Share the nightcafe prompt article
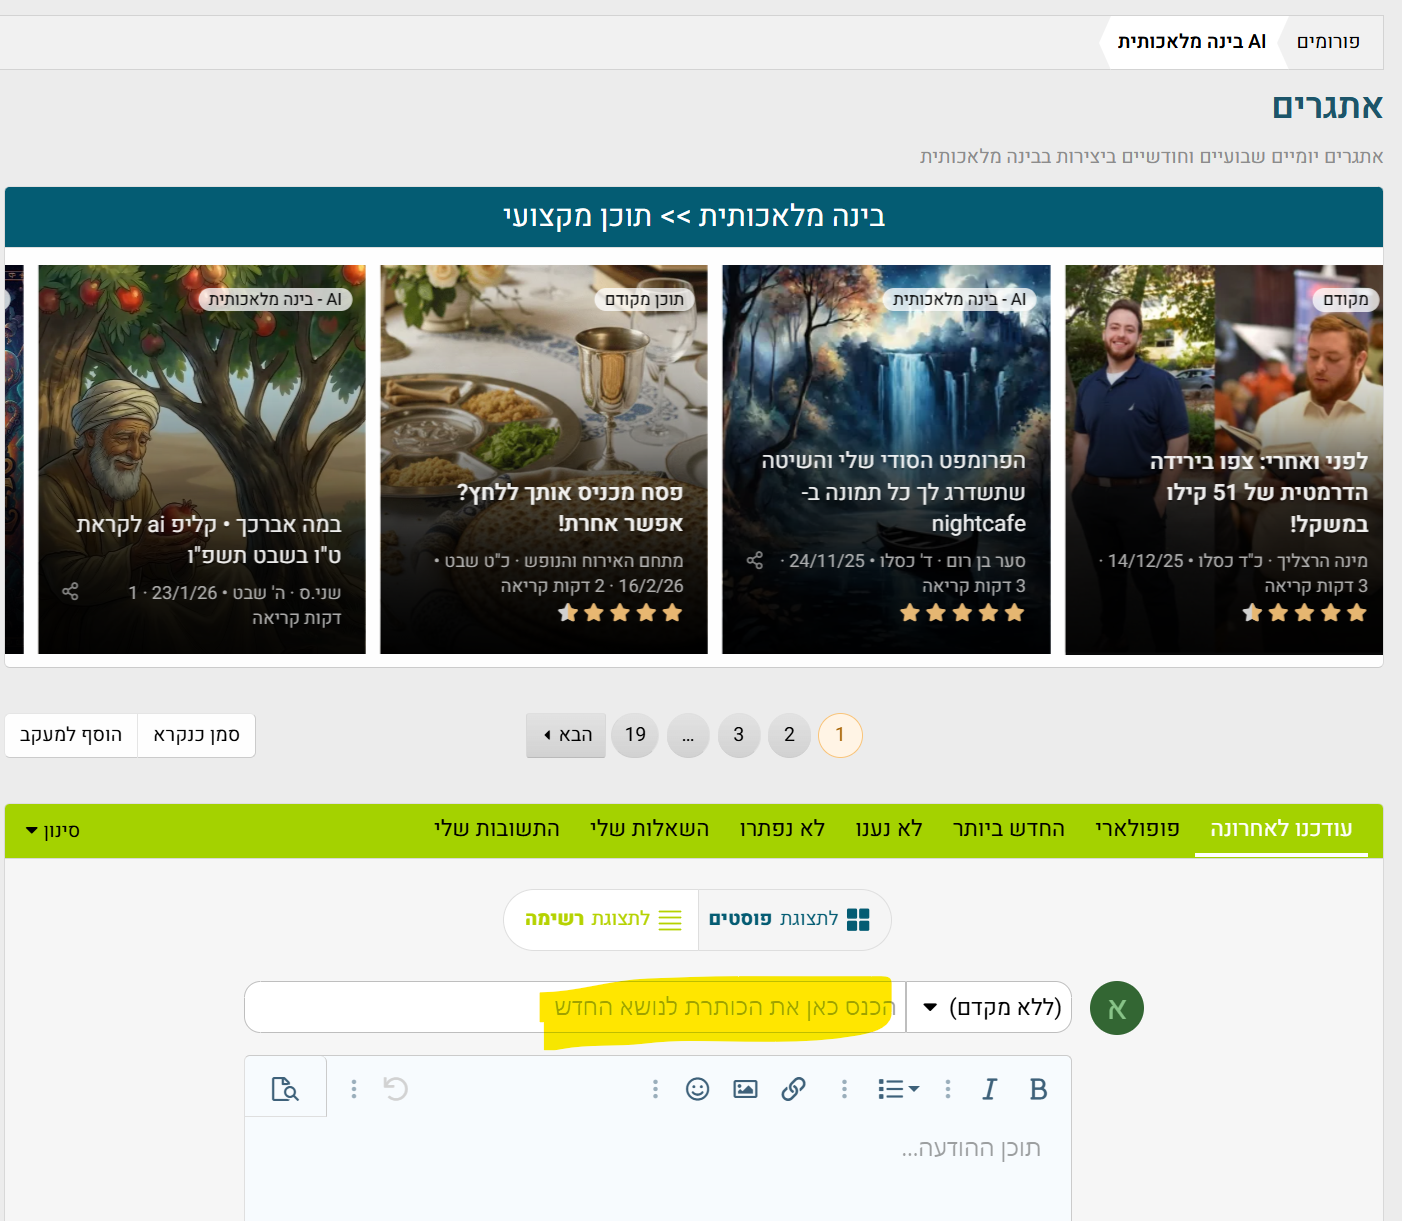This screenshot has width=1402, height=1221. point(755,560)
